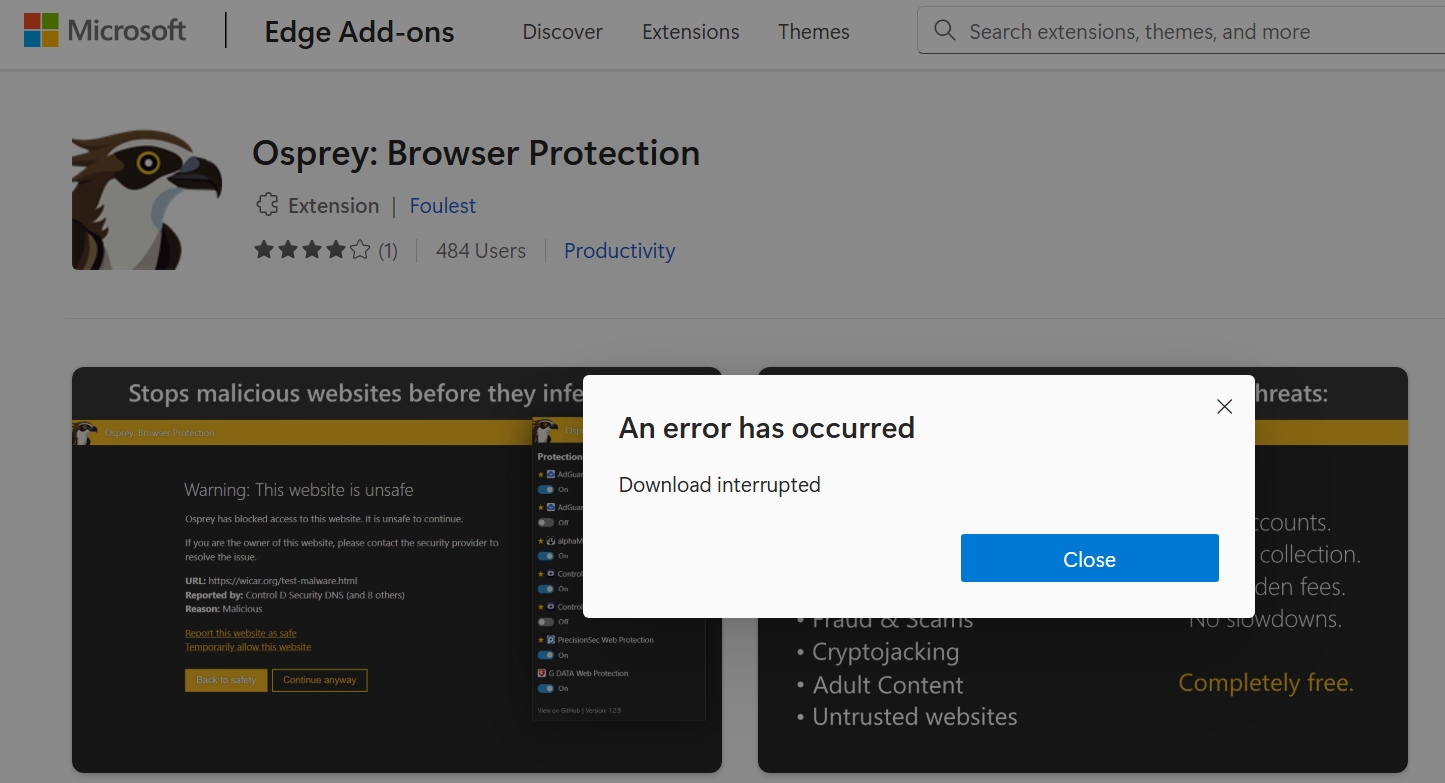Click the Osprey bird extension icon
This screenshot has height=783, width=1445.
click(147, 200)
